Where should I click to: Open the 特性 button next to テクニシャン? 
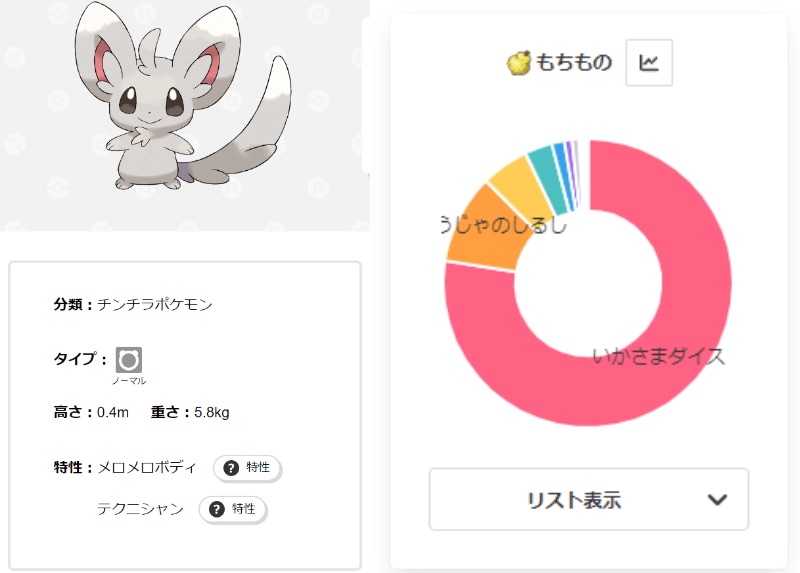click(x=233, y=509)
